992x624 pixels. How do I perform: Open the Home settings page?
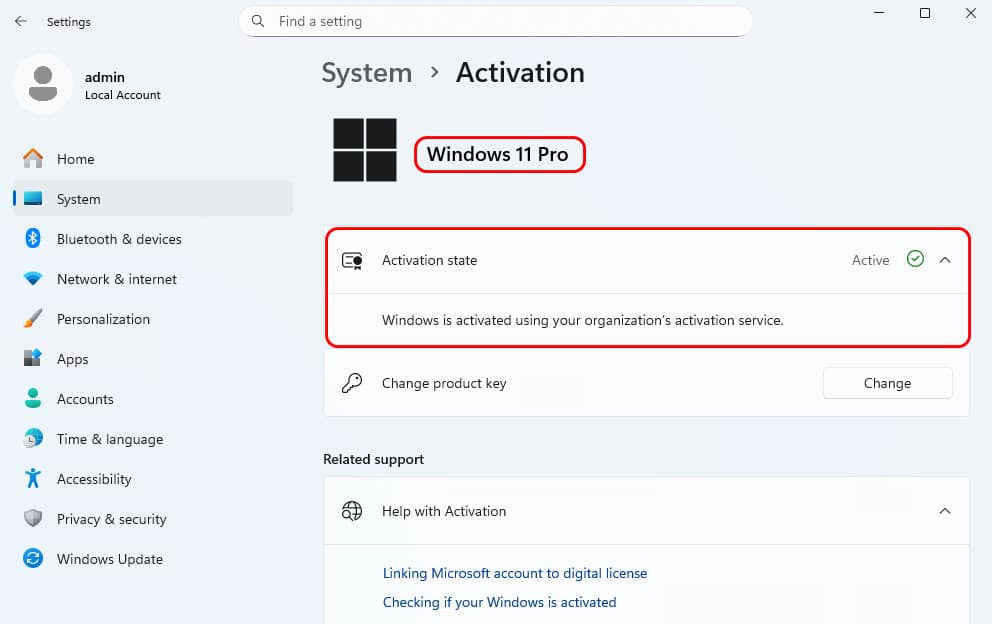tap(152, 159)
